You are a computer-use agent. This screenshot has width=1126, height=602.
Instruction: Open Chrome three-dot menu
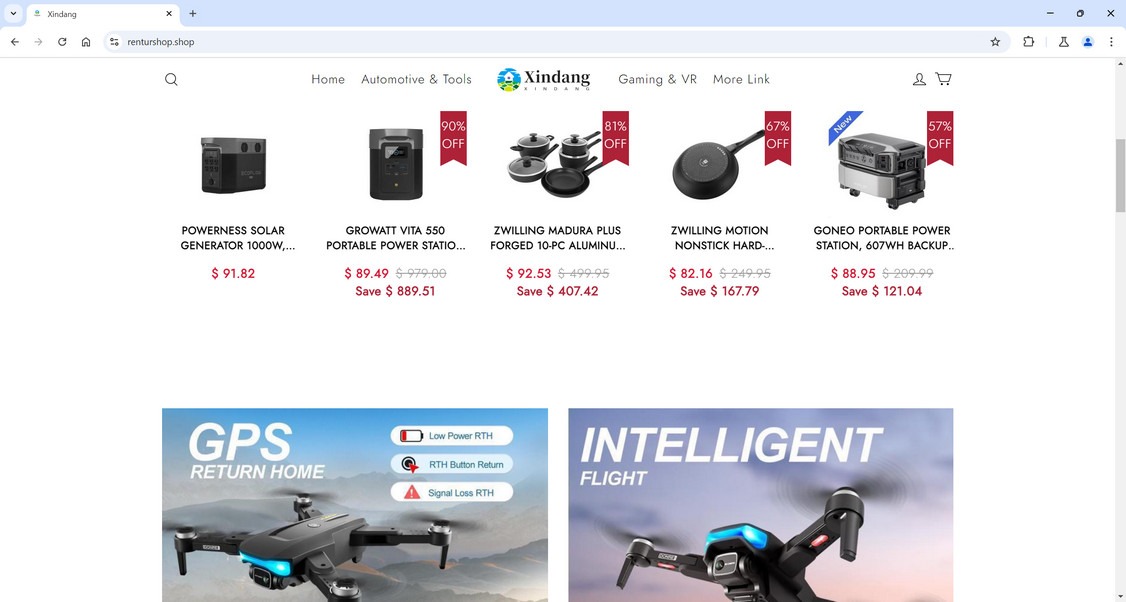[x=1111, y=42]
